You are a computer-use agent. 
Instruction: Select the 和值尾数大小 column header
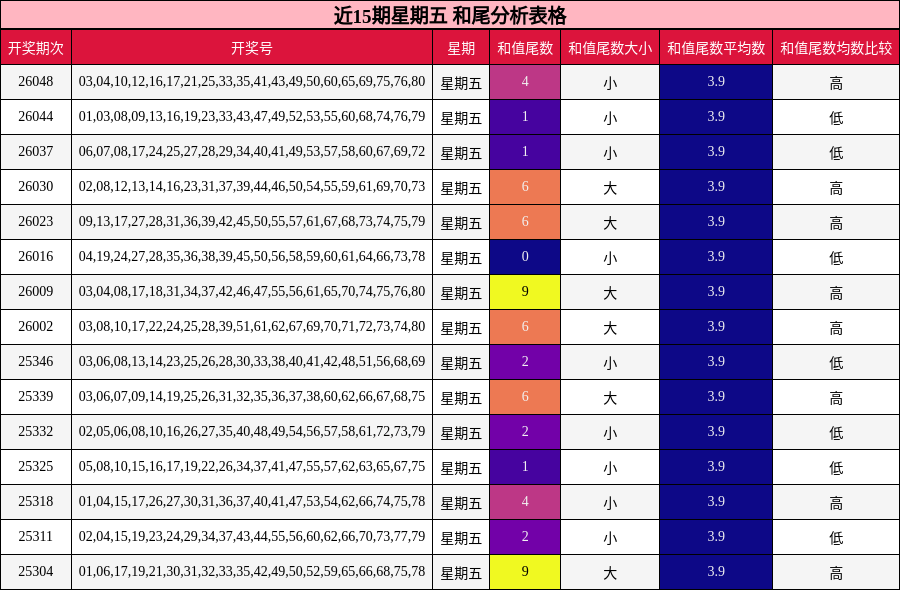tap(610, 45)
